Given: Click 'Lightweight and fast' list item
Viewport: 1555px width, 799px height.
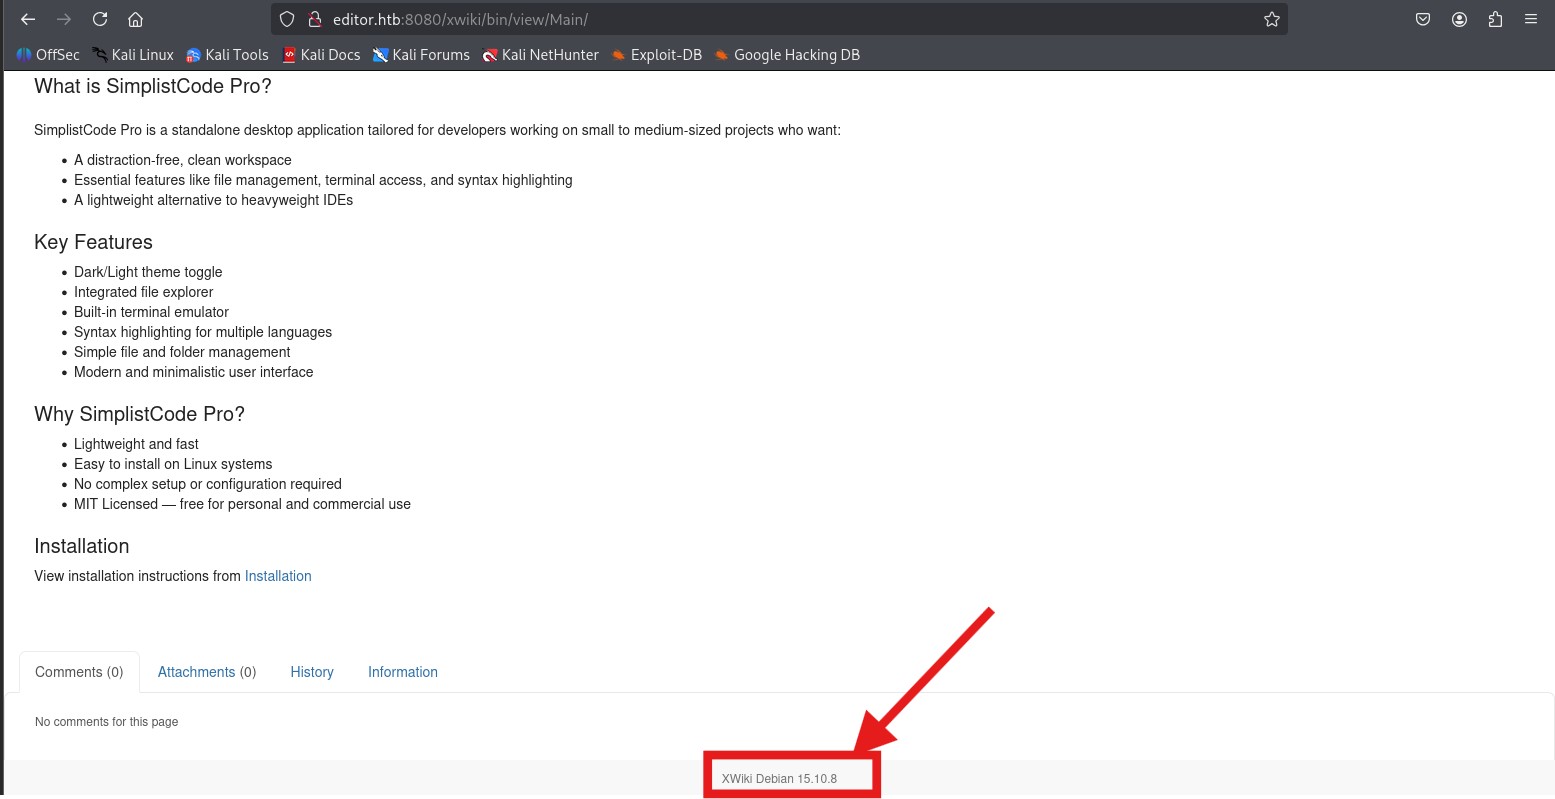Looking at the screenshot, I should coord(136,444).
